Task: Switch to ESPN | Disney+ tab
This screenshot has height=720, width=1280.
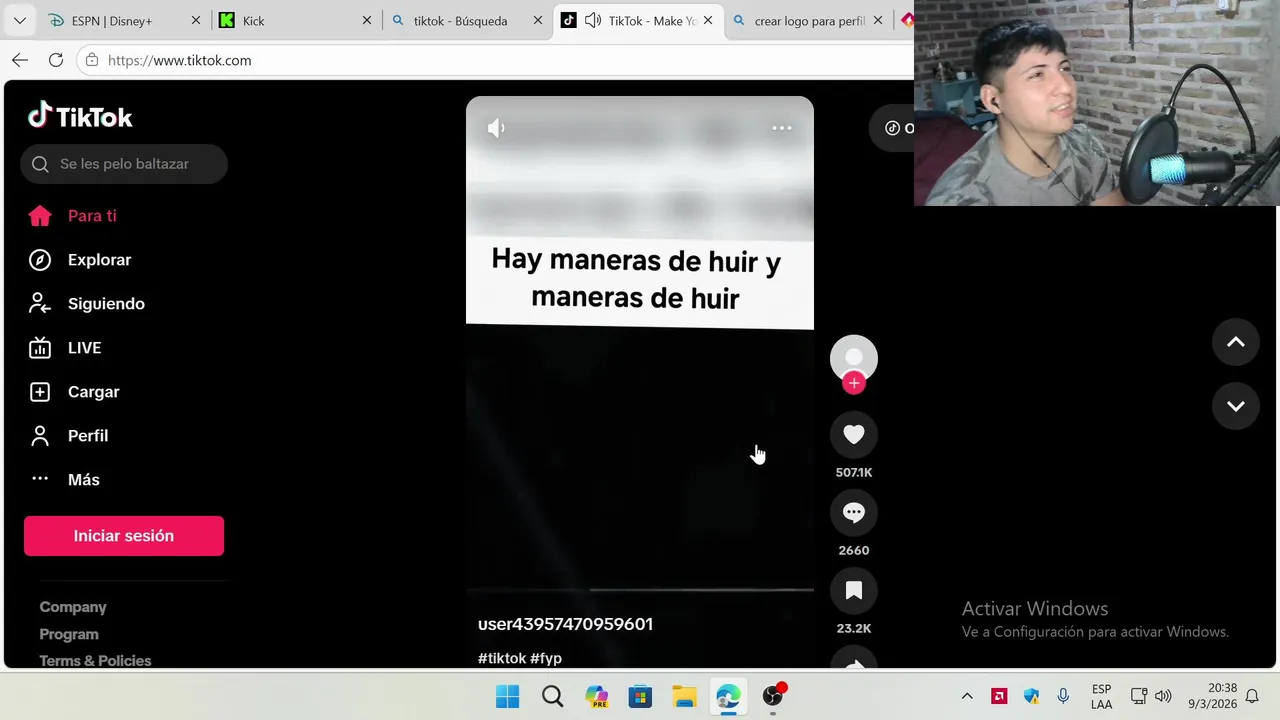Action: 125,20
